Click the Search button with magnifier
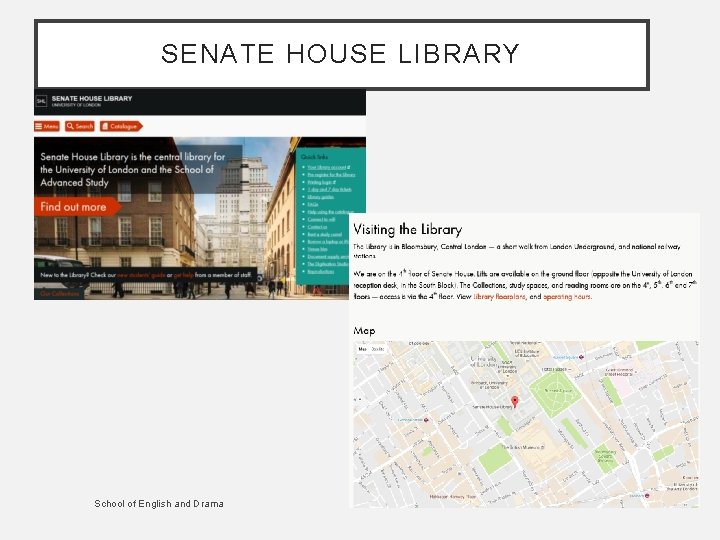The width and height of the screenshot is (720, 540). point(79,126)
